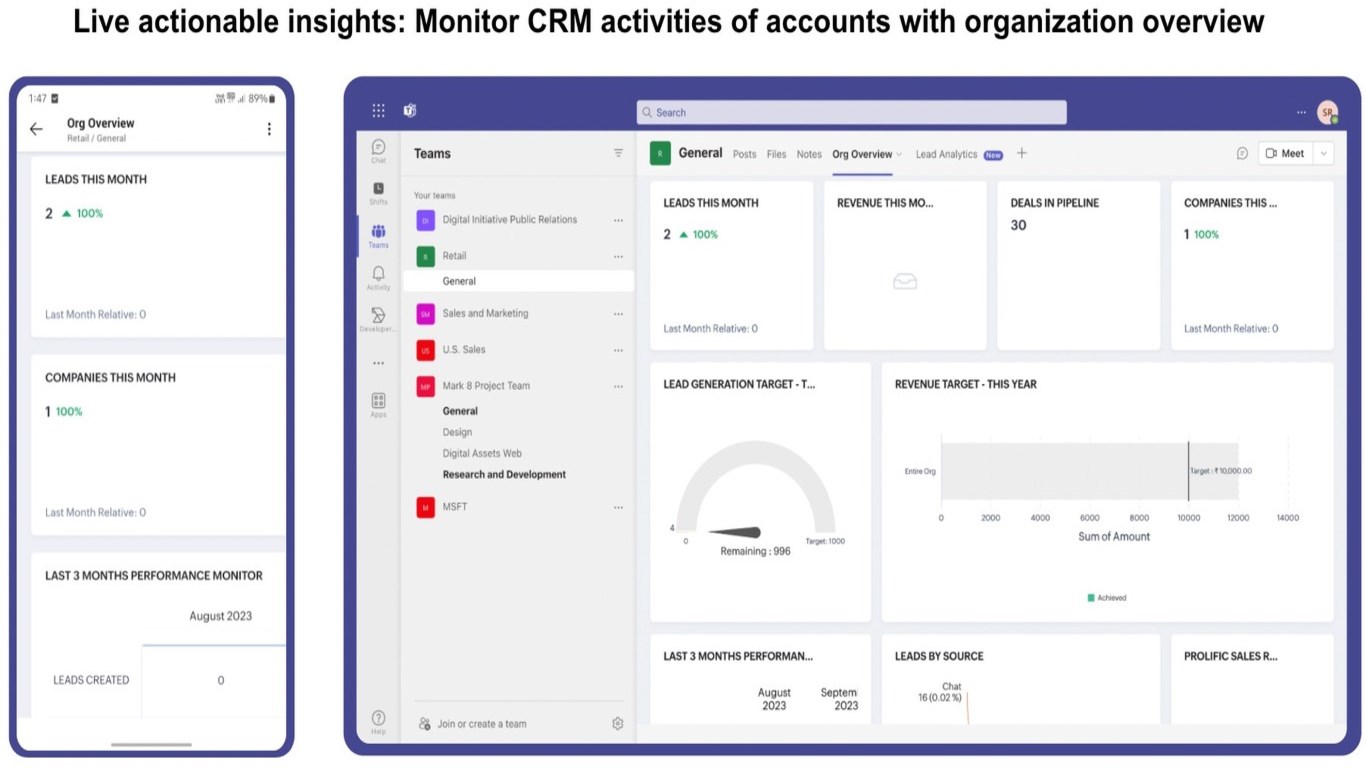1366x768 pixels.
Task: Click the Retail team avatar
Action: pyautogui.click(x=425, y=256)
